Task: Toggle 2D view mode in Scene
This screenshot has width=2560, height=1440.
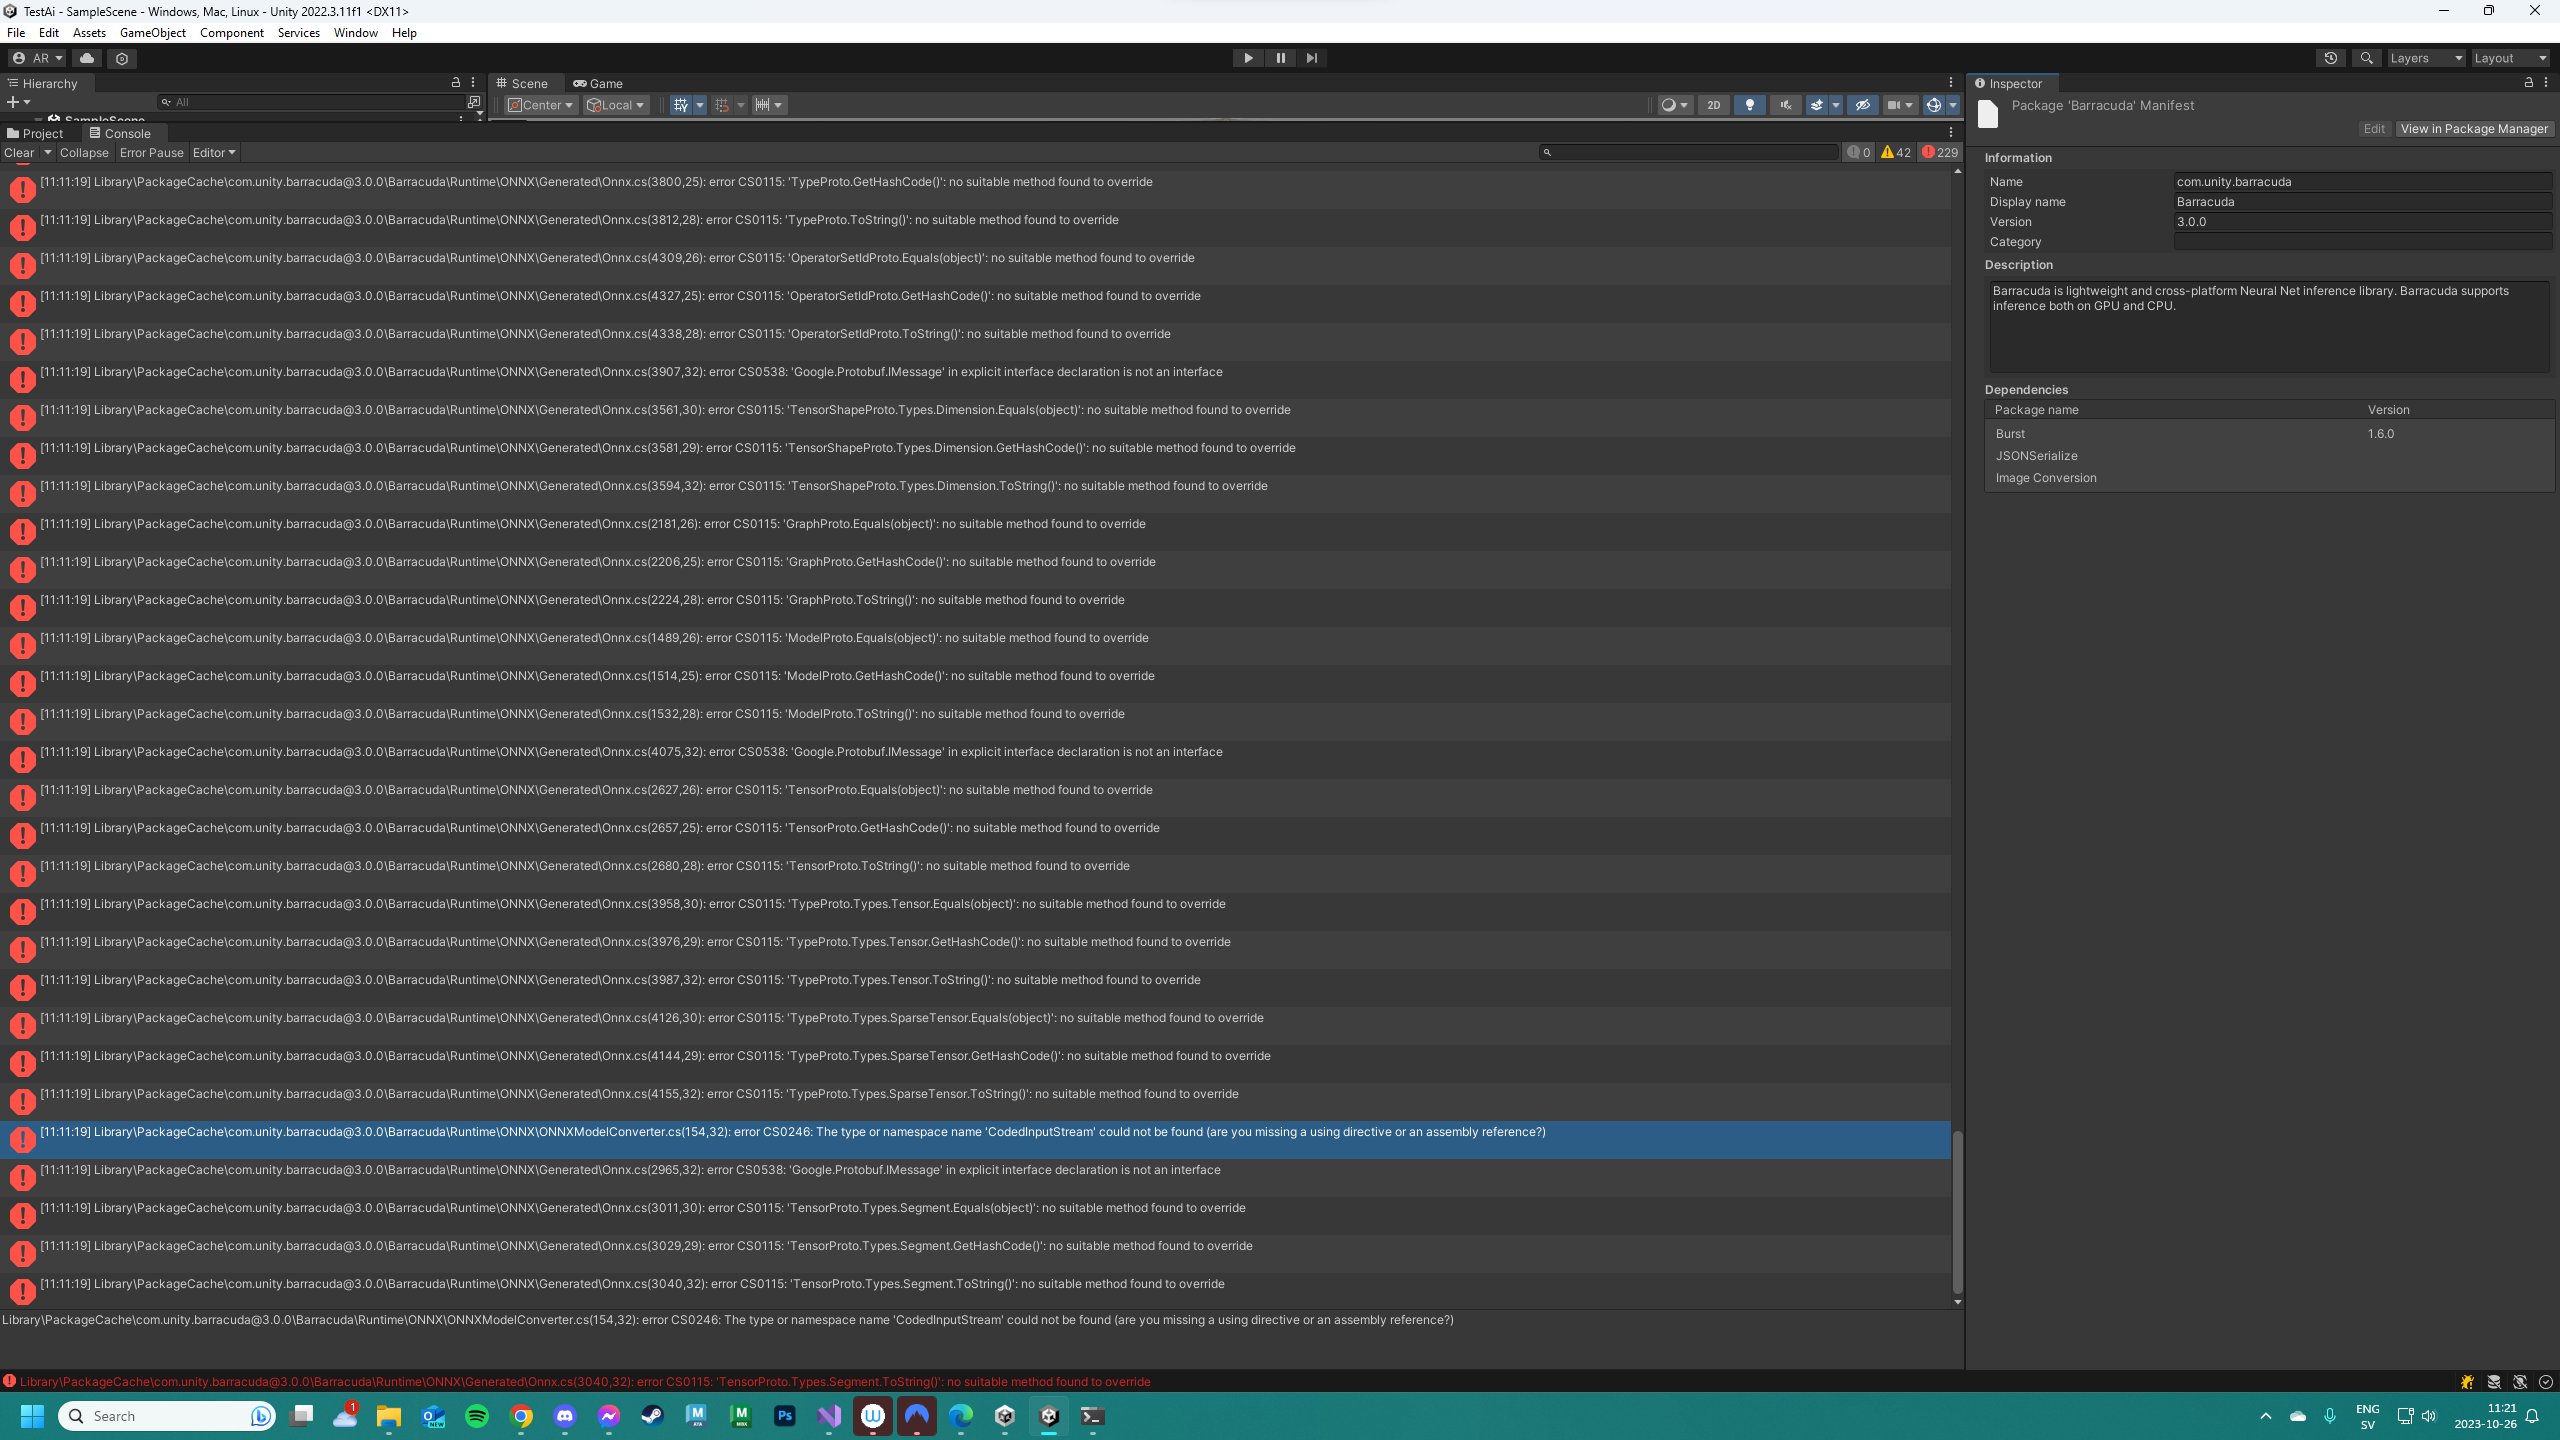Action: click(1713, 105)
